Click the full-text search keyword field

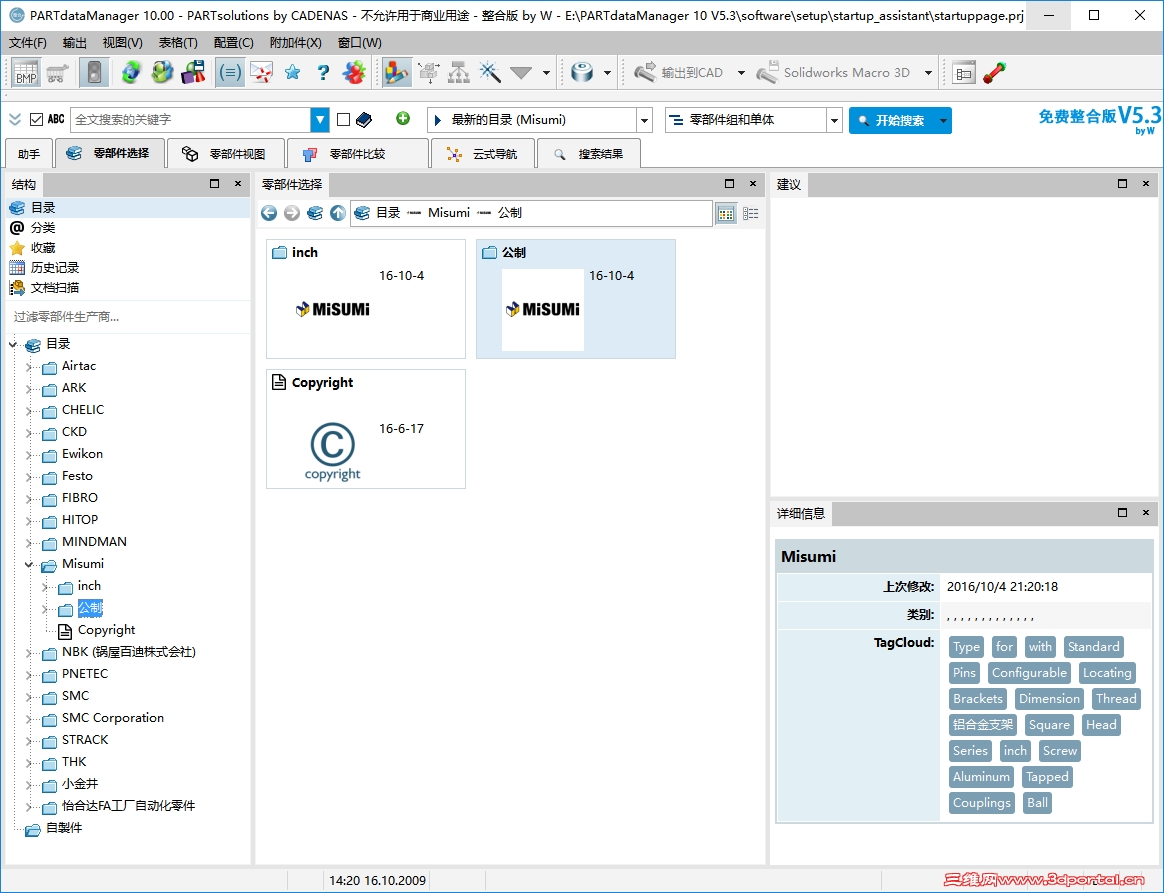click(190, 120)
